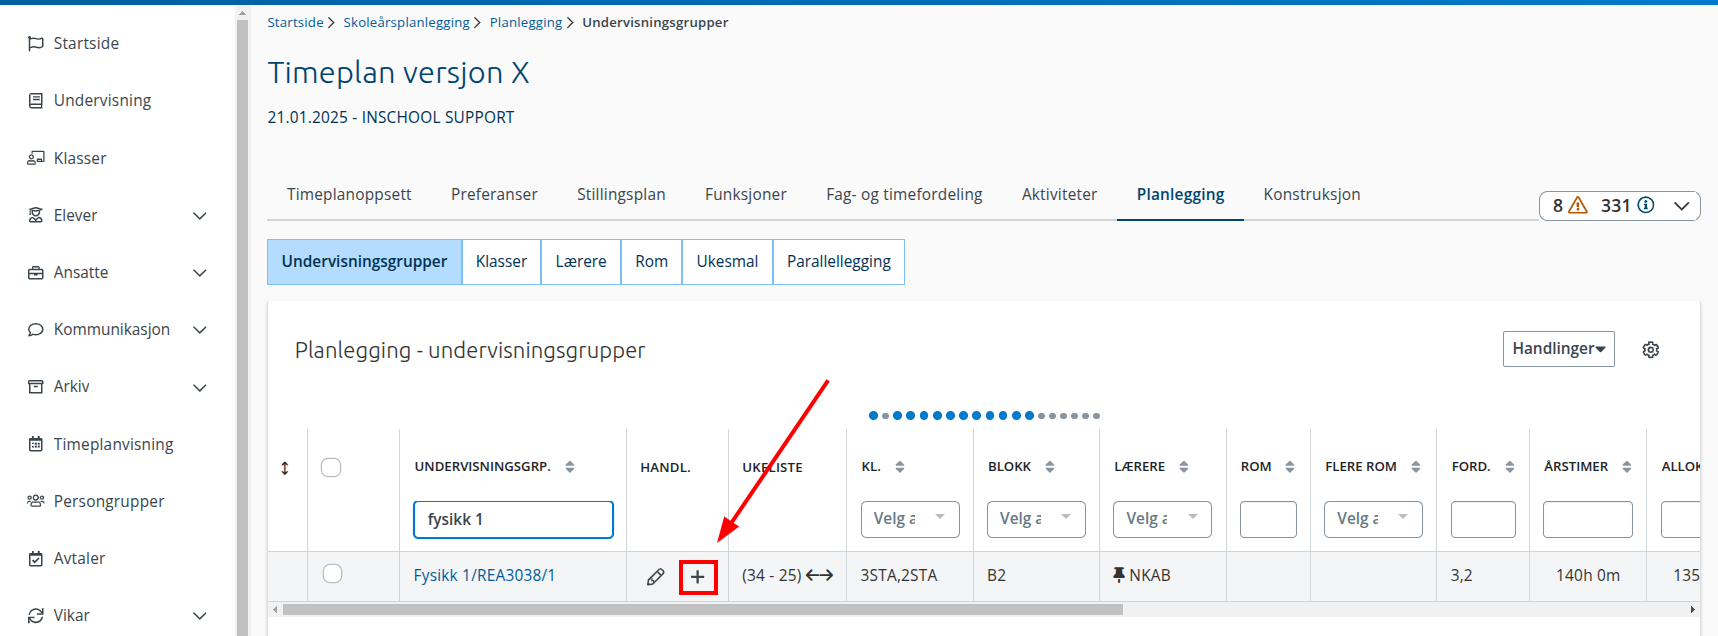
Task: Click the Rom filter input field
Action: [1268, 519]
